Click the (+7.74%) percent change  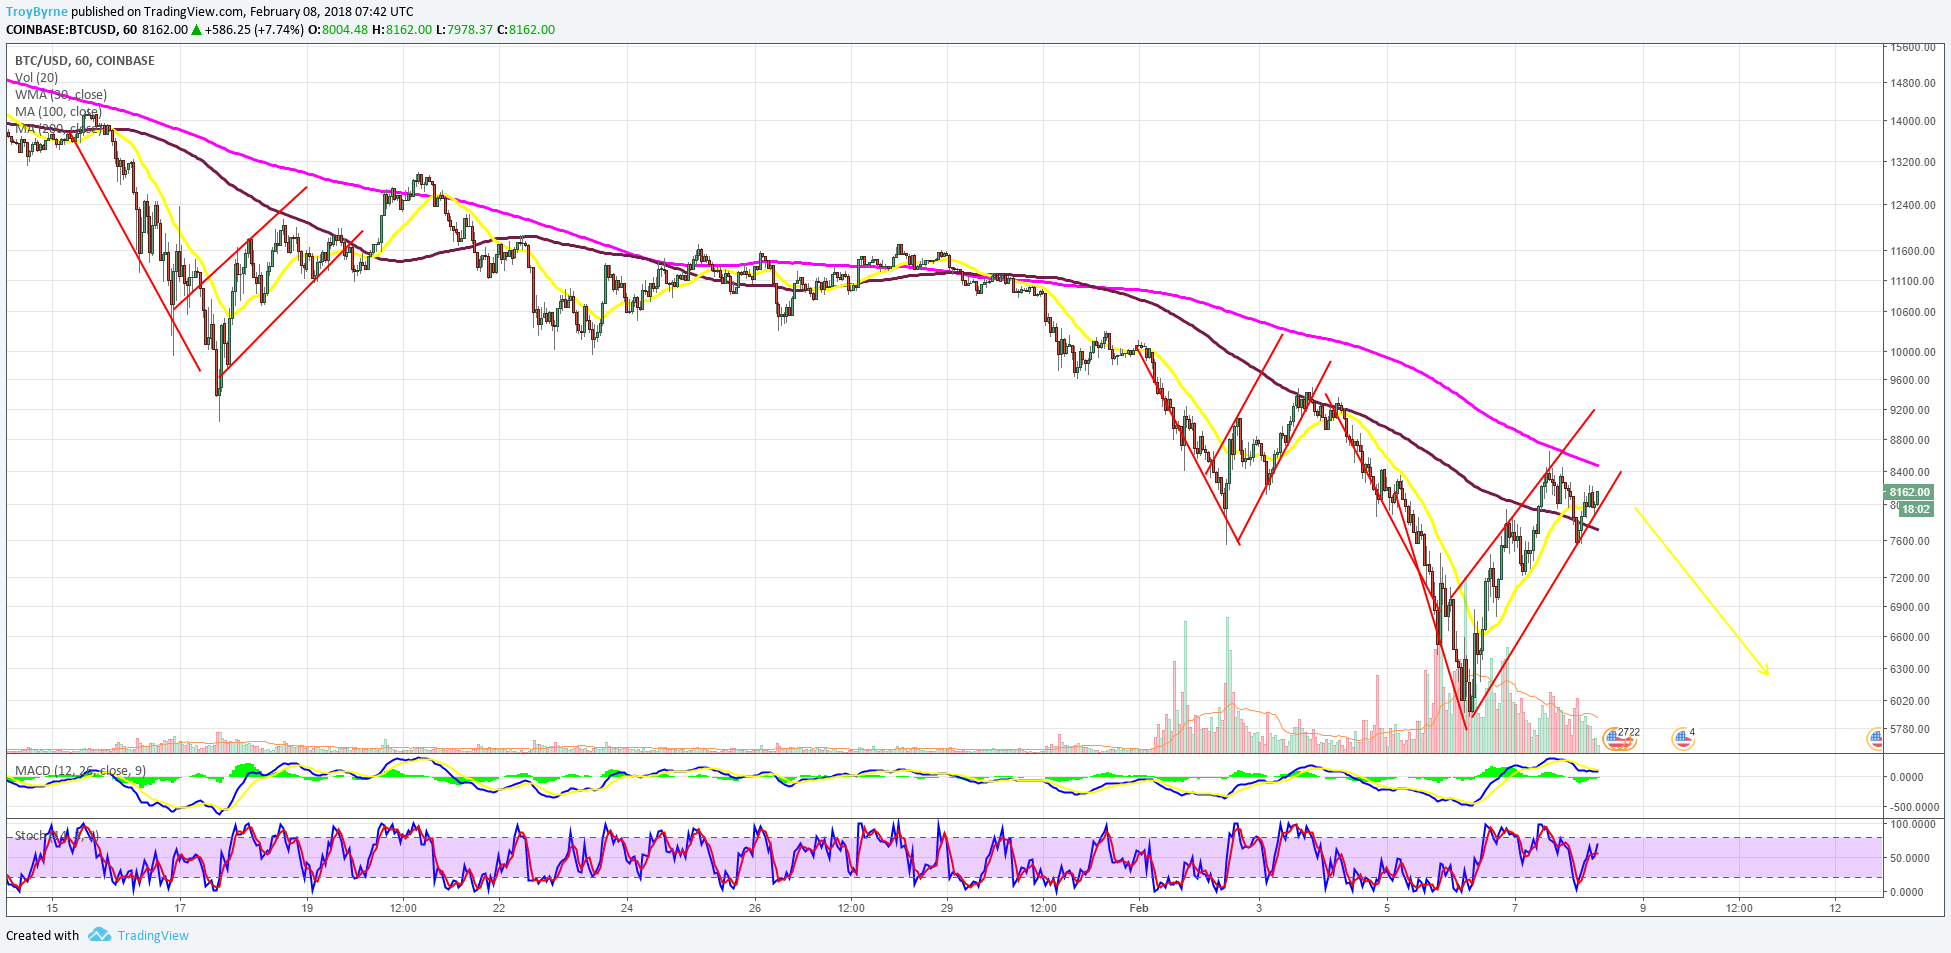coord(279,30)
